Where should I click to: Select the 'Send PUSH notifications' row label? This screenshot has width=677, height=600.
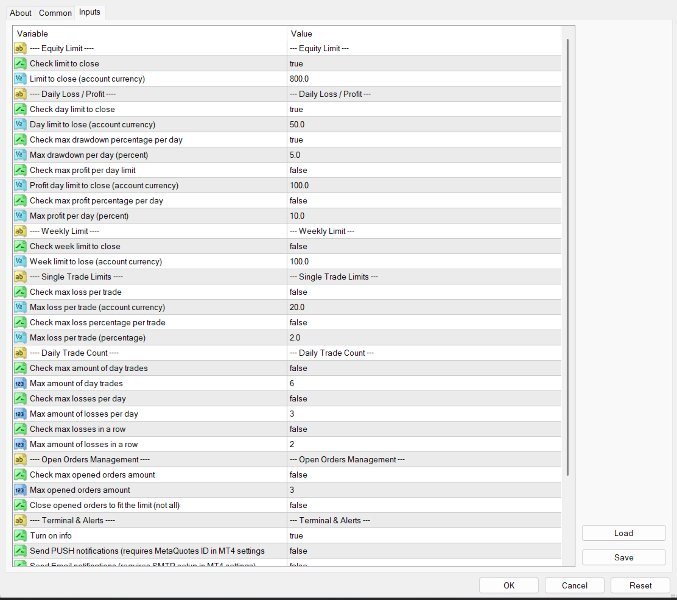click(x=147, y=551)
